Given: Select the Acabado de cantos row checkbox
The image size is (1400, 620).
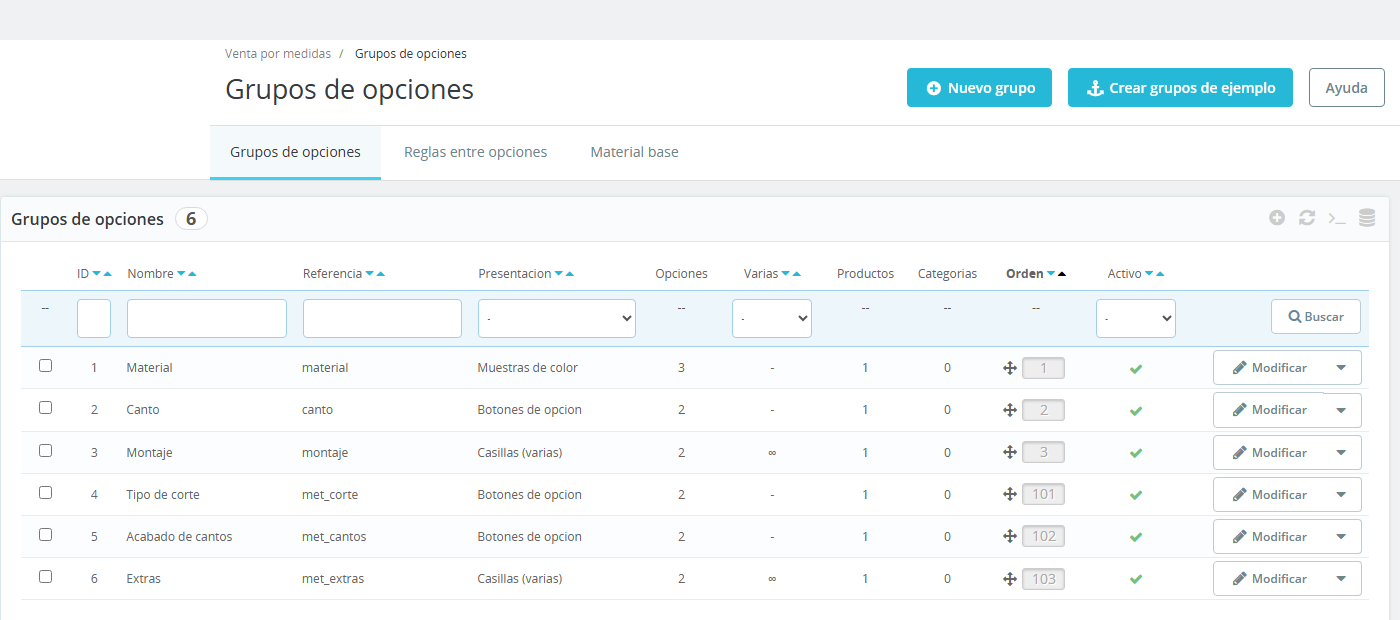Looking at the screenshot, I should [x=45, y=534].
